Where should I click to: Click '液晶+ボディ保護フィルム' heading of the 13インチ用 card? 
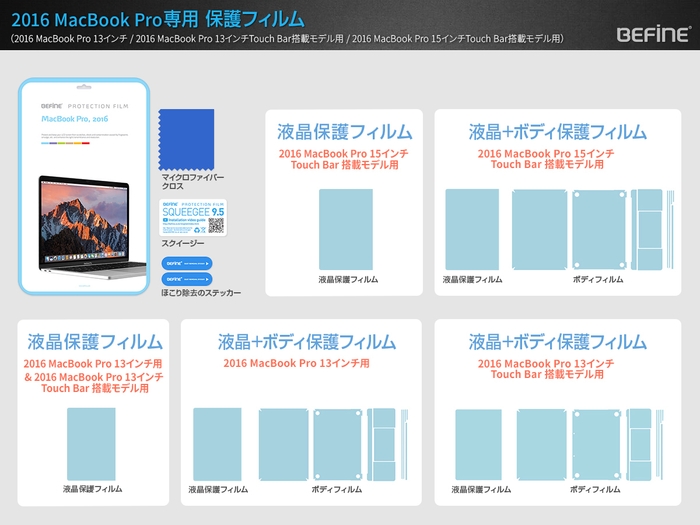307,342
